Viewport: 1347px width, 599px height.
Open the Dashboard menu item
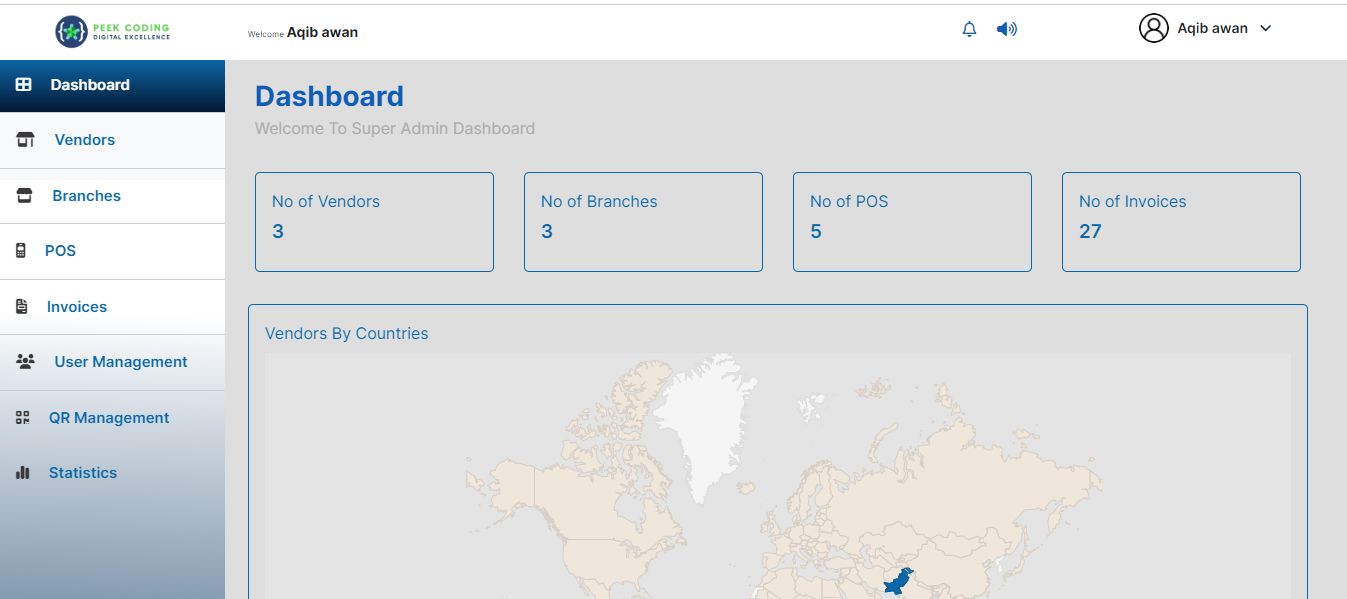(90, 85)
